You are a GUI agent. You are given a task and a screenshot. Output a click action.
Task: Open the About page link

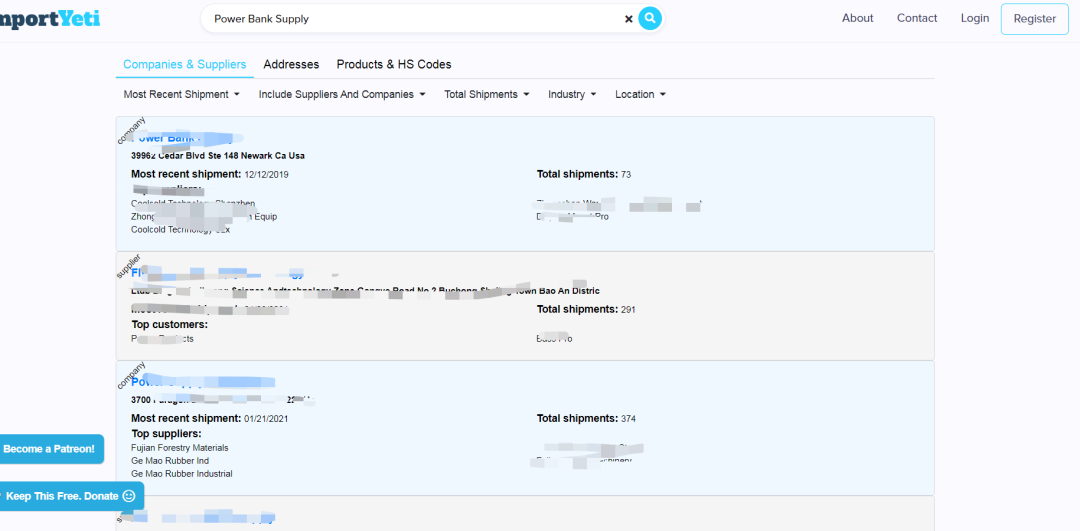pos(857,18)
